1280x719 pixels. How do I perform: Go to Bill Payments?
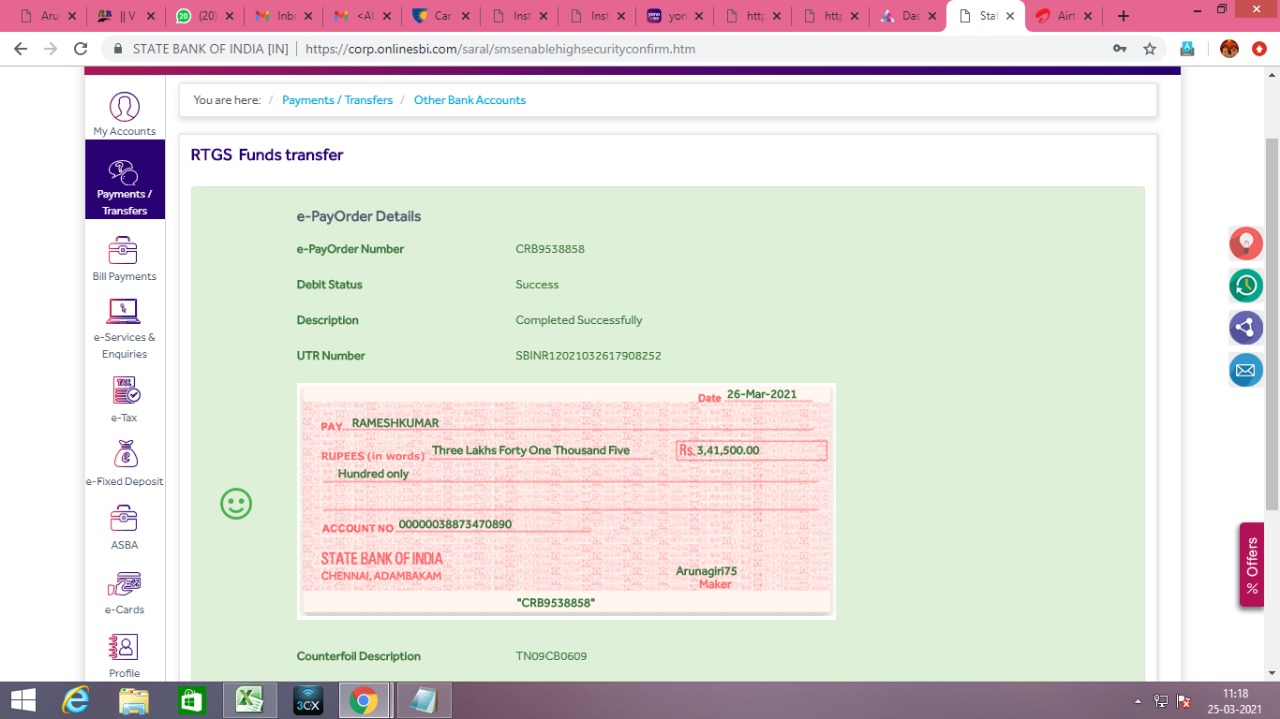tap(124, 259)
